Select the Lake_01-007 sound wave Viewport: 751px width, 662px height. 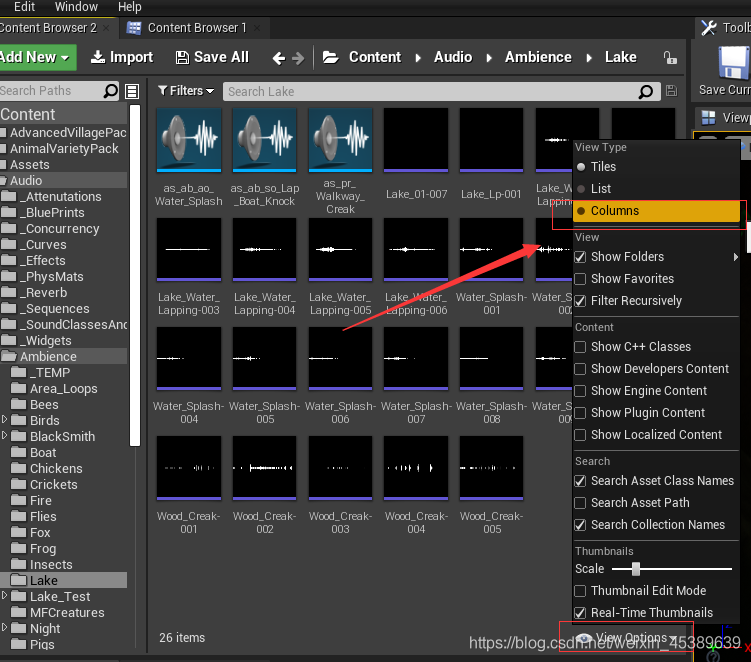pos(416,140)
